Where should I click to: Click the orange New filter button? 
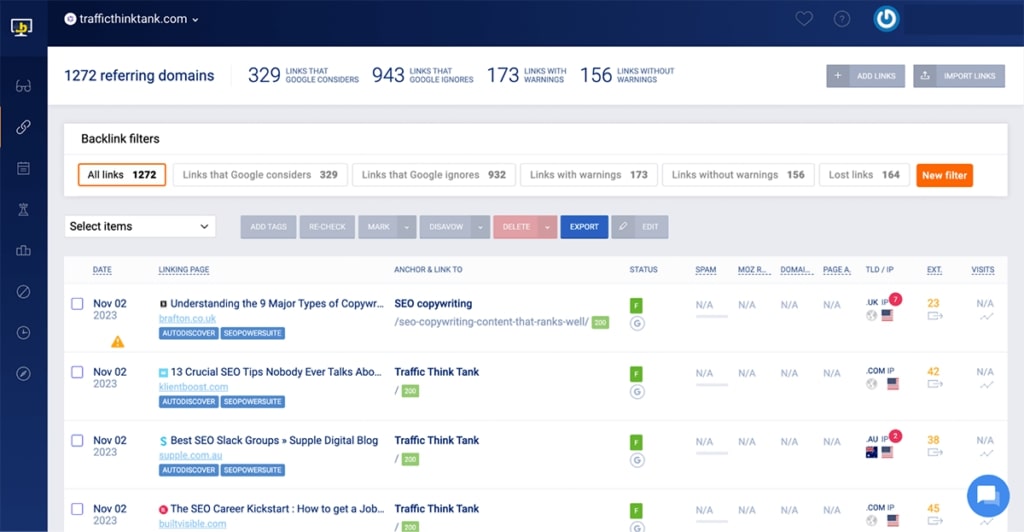[x=944, y=175]
